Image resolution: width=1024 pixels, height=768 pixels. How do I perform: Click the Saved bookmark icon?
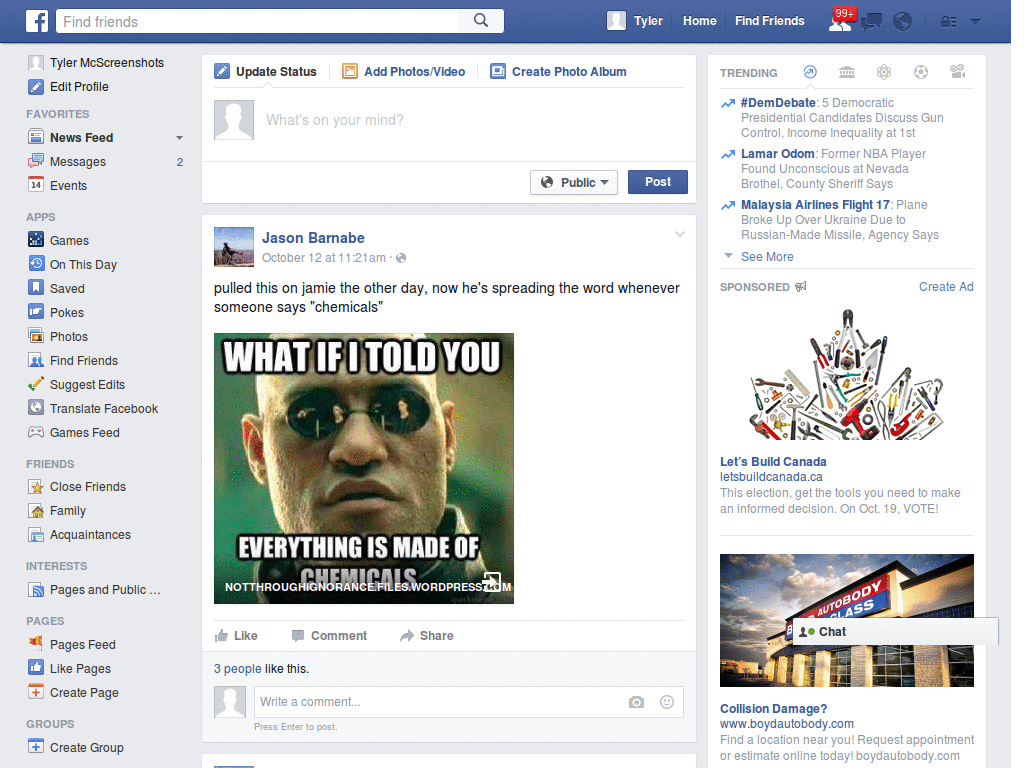(36, 288)
